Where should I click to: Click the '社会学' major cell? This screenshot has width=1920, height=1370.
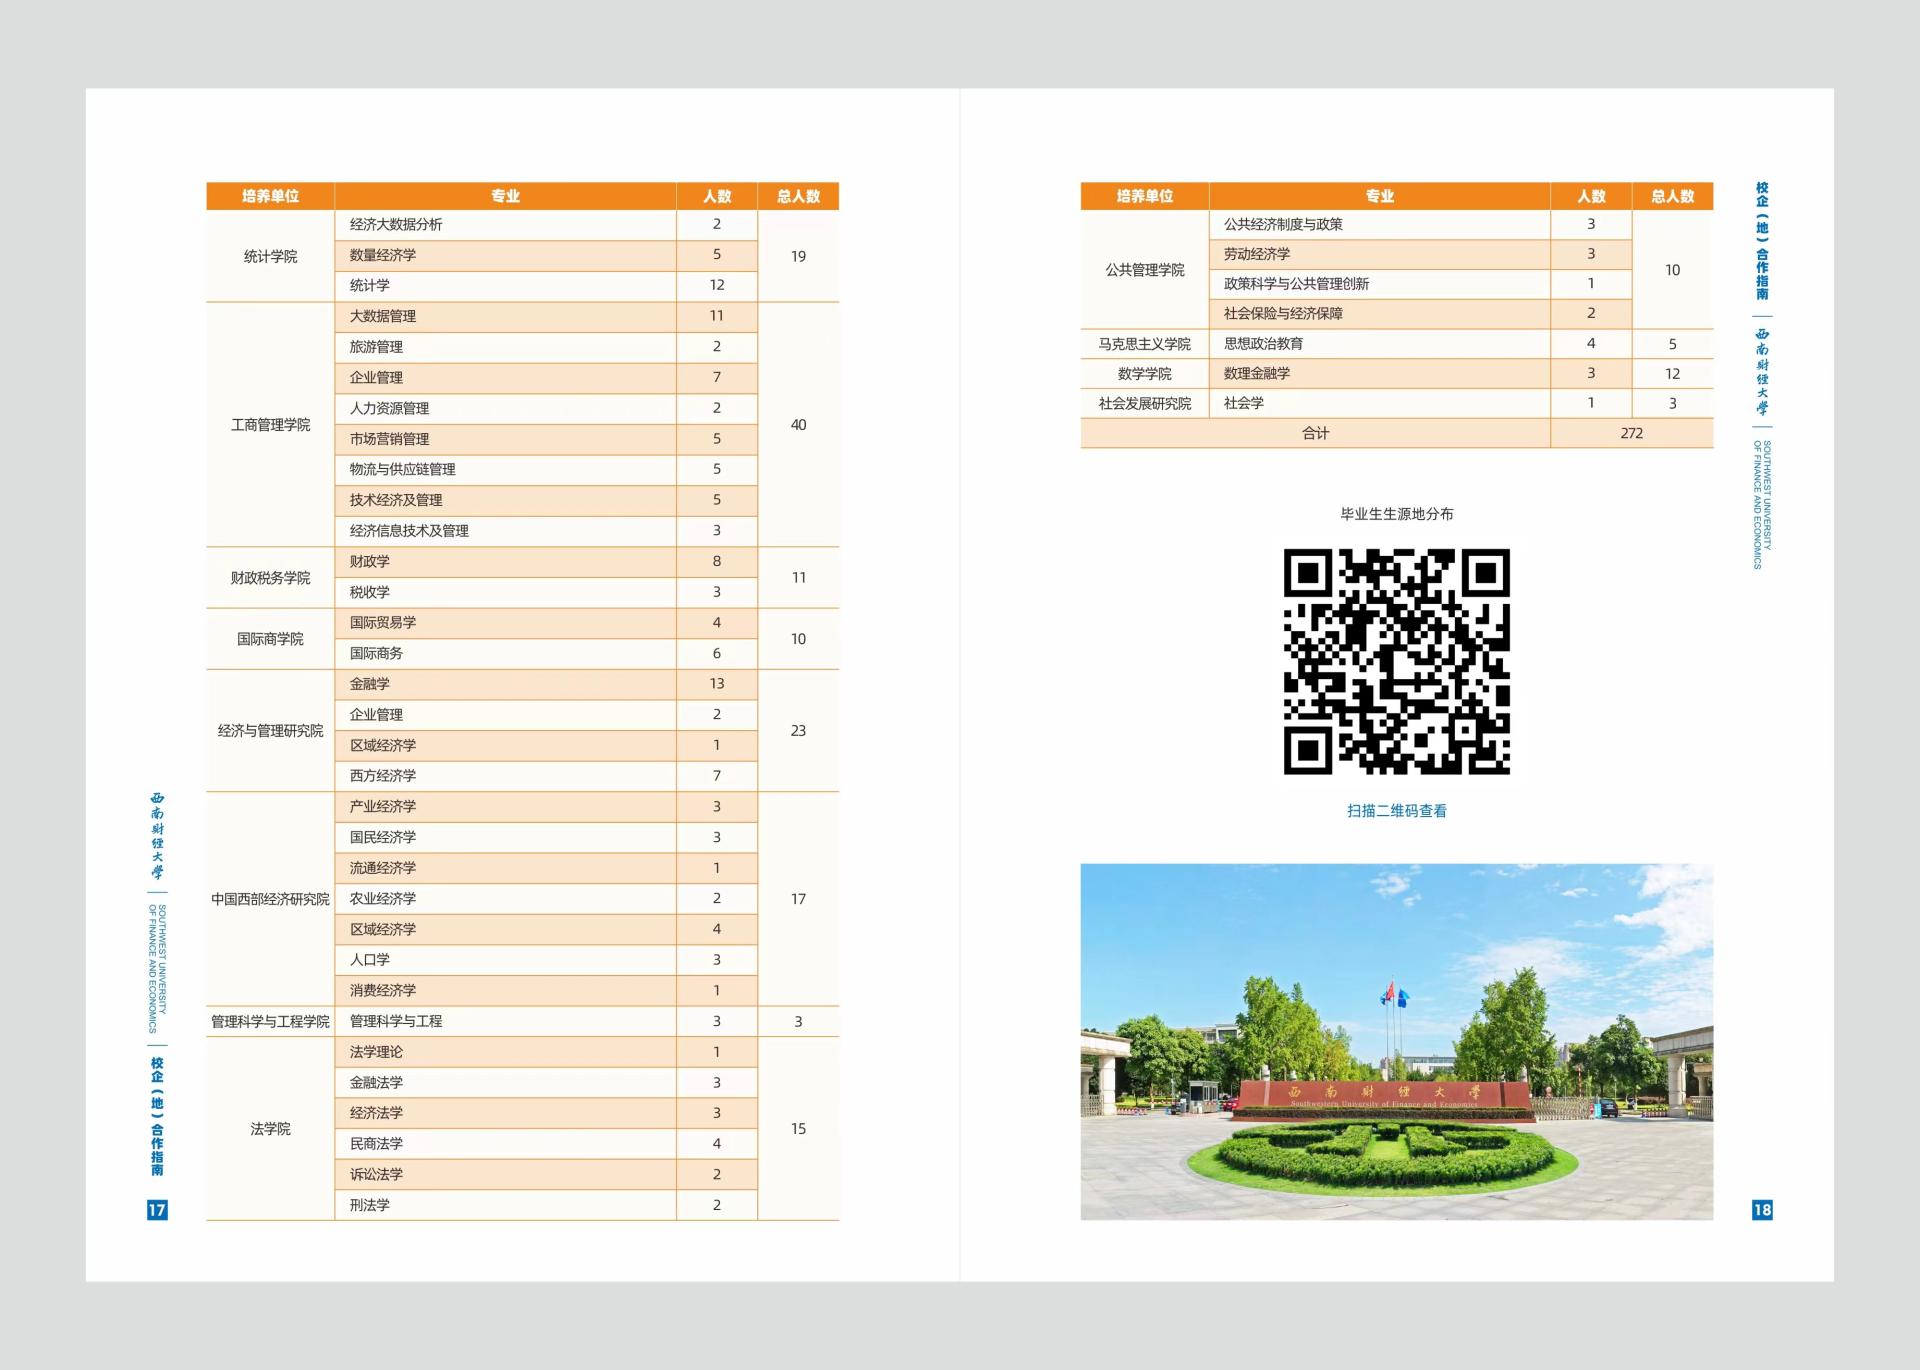click(1379, 404)
